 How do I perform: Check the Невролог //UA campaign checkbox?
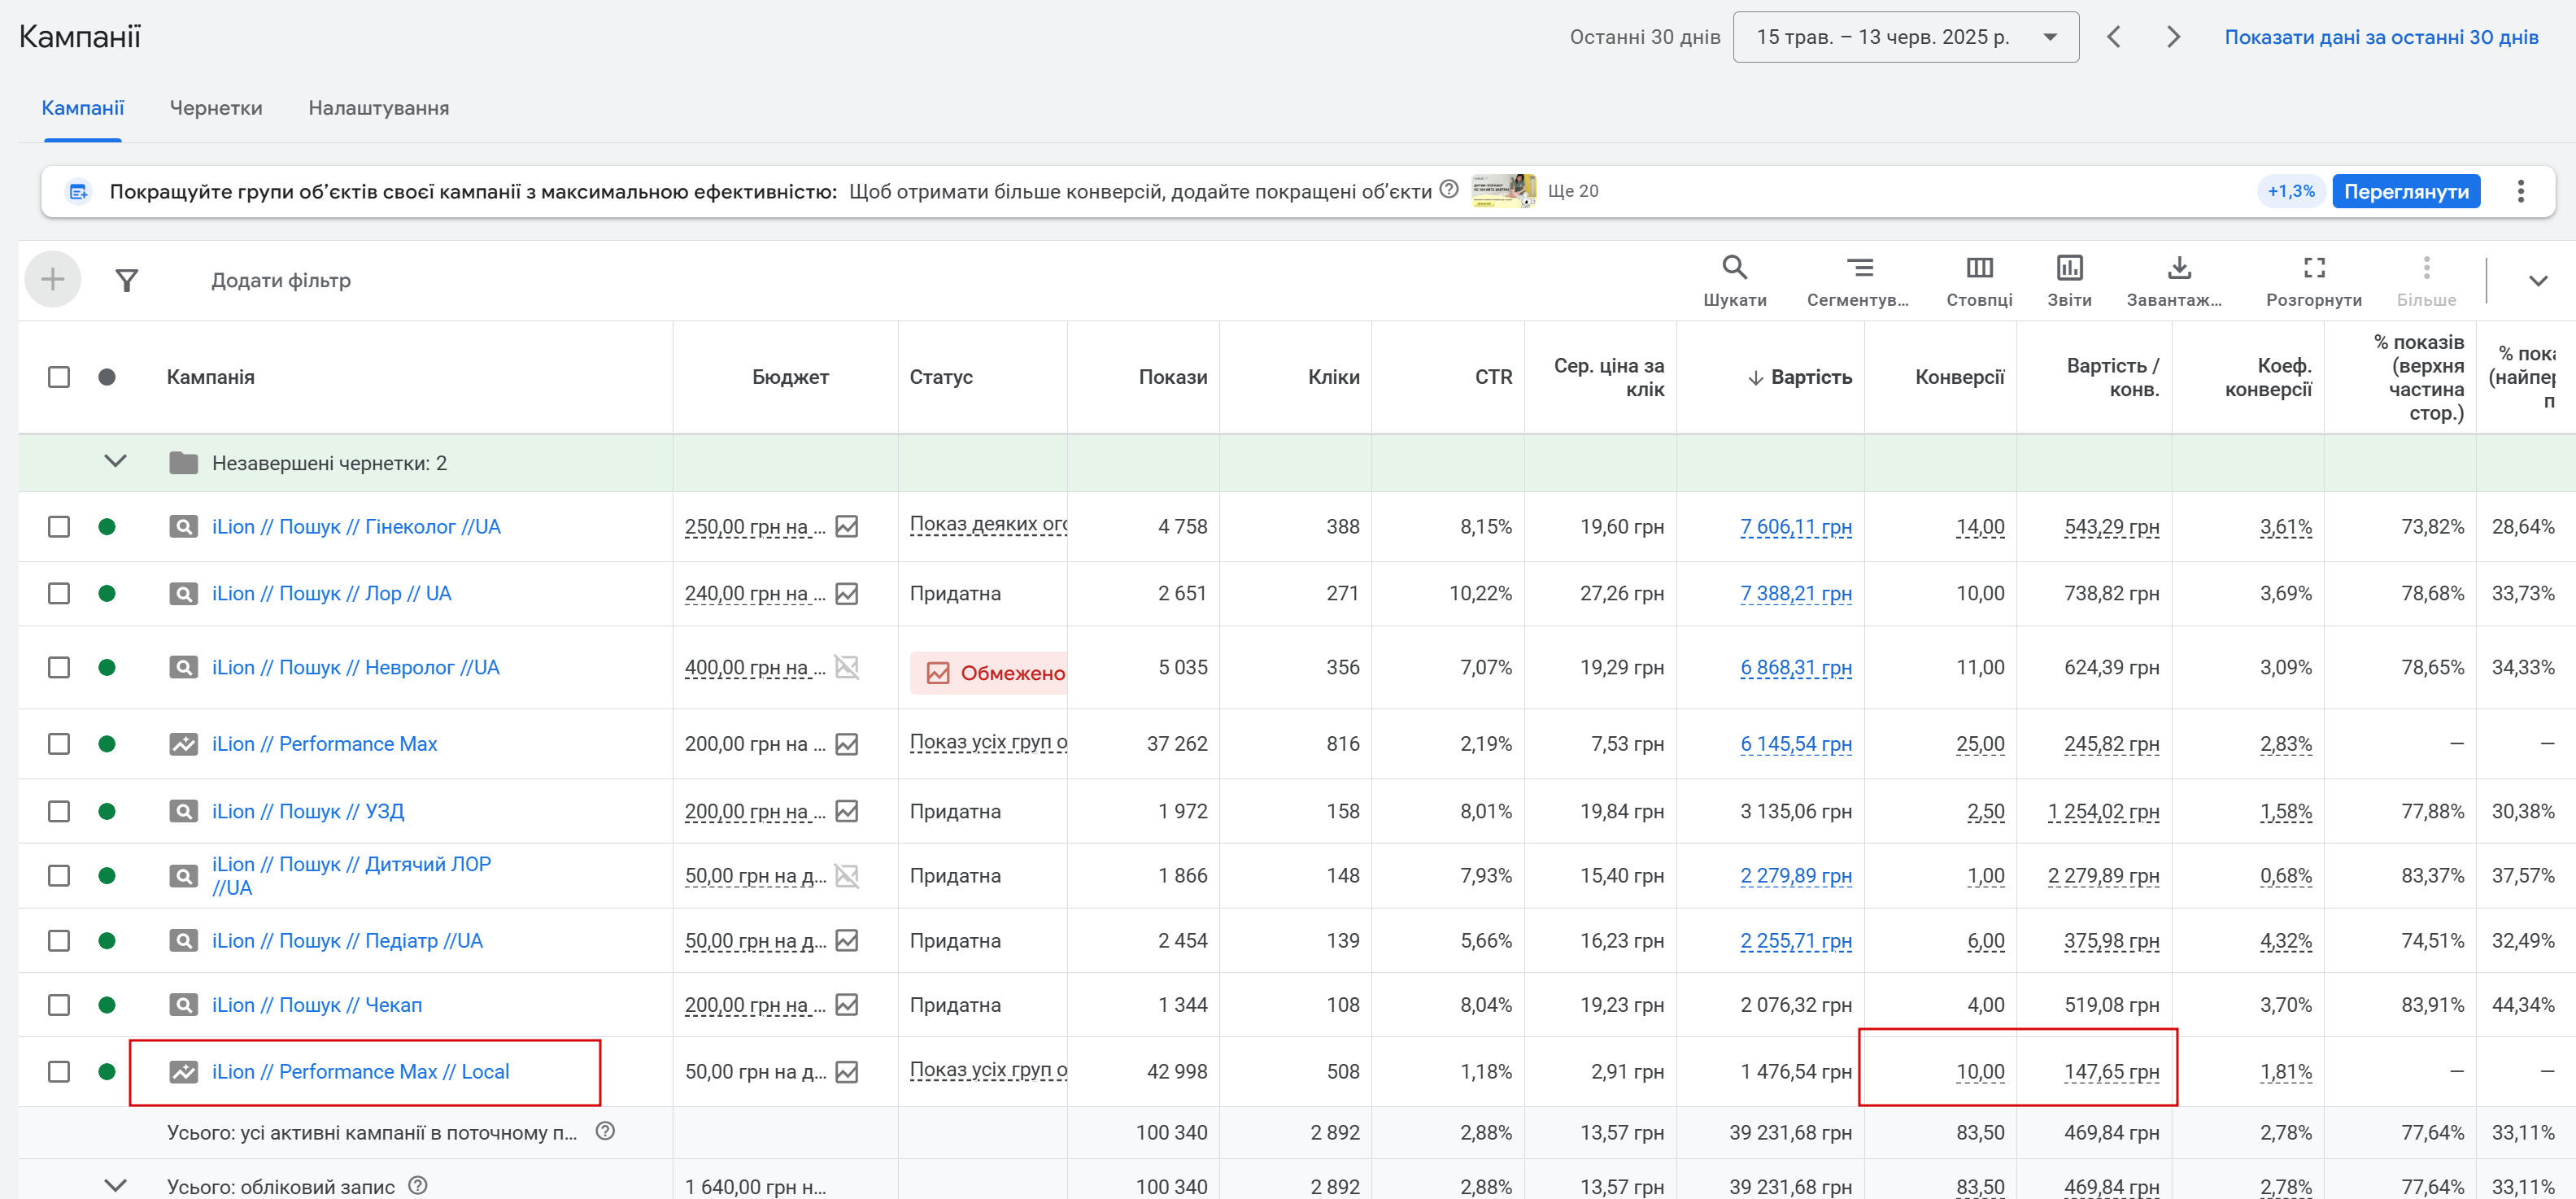click(x=59, y=667)
